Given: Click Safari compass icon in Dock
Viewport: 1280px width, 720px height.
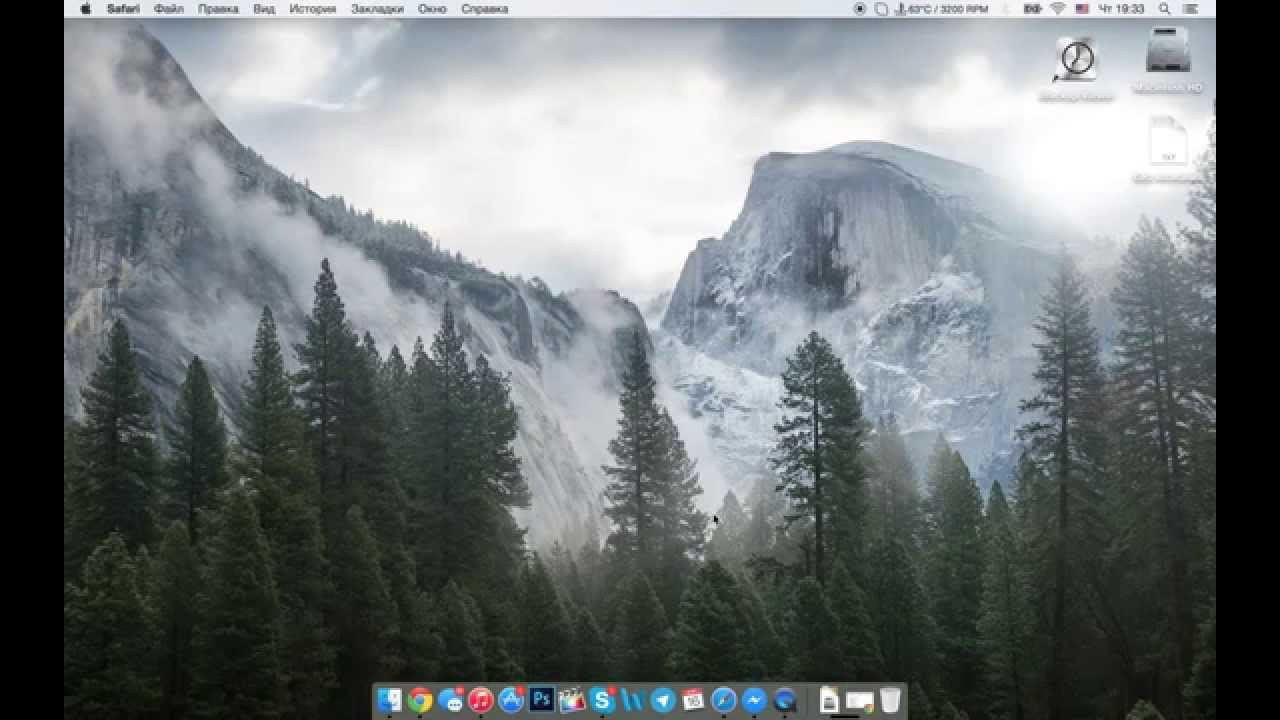Looking at the screenshot, I should tap(724, 700).
